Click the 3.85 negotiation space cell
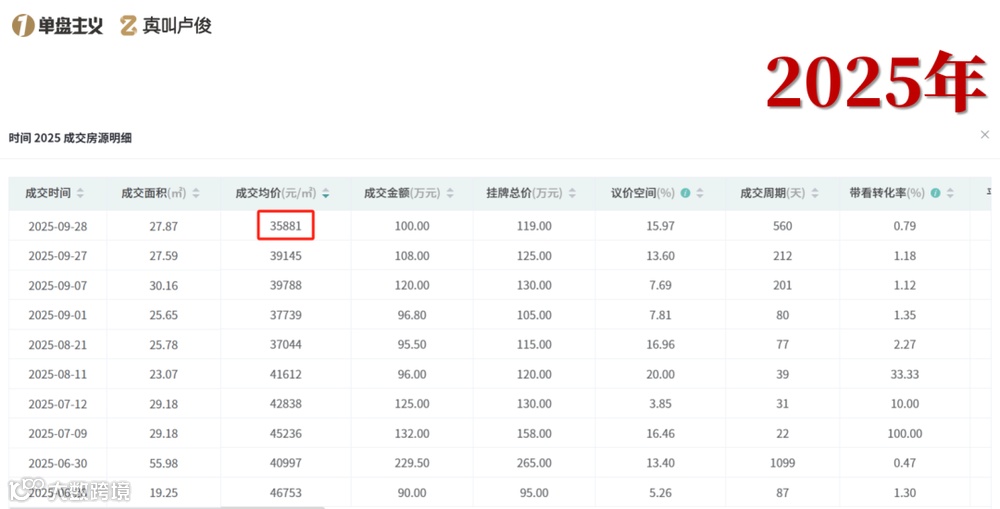Image resolution: width=1000 pixels, height=509 pixels. point(660,404)
